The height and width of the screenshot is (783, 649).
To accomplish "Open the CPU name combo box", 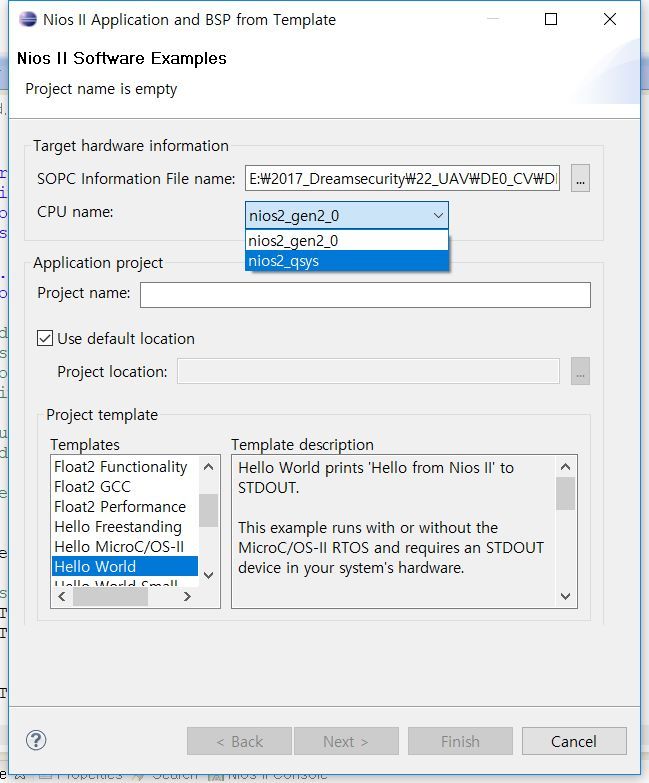I will 346,215.
